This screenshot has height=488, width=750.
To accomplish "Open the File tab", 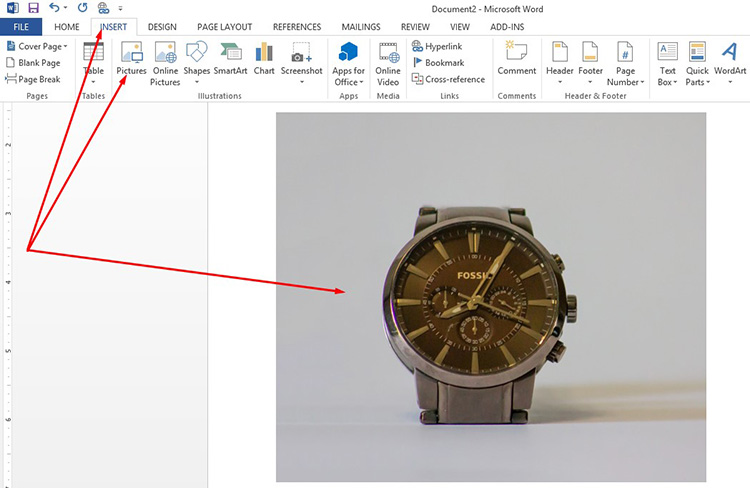I will [x=21, y=27].
